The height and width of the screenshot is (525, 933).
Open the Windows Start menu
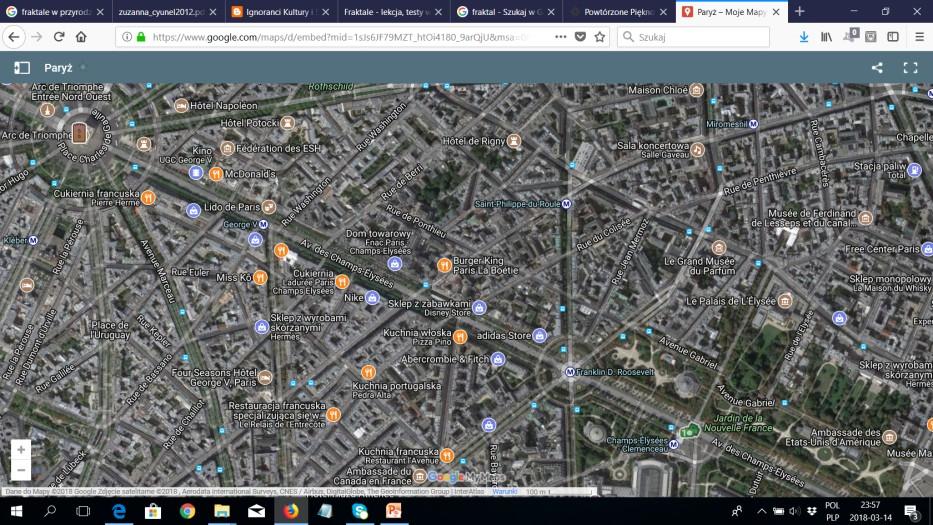[x=16, y=511]
